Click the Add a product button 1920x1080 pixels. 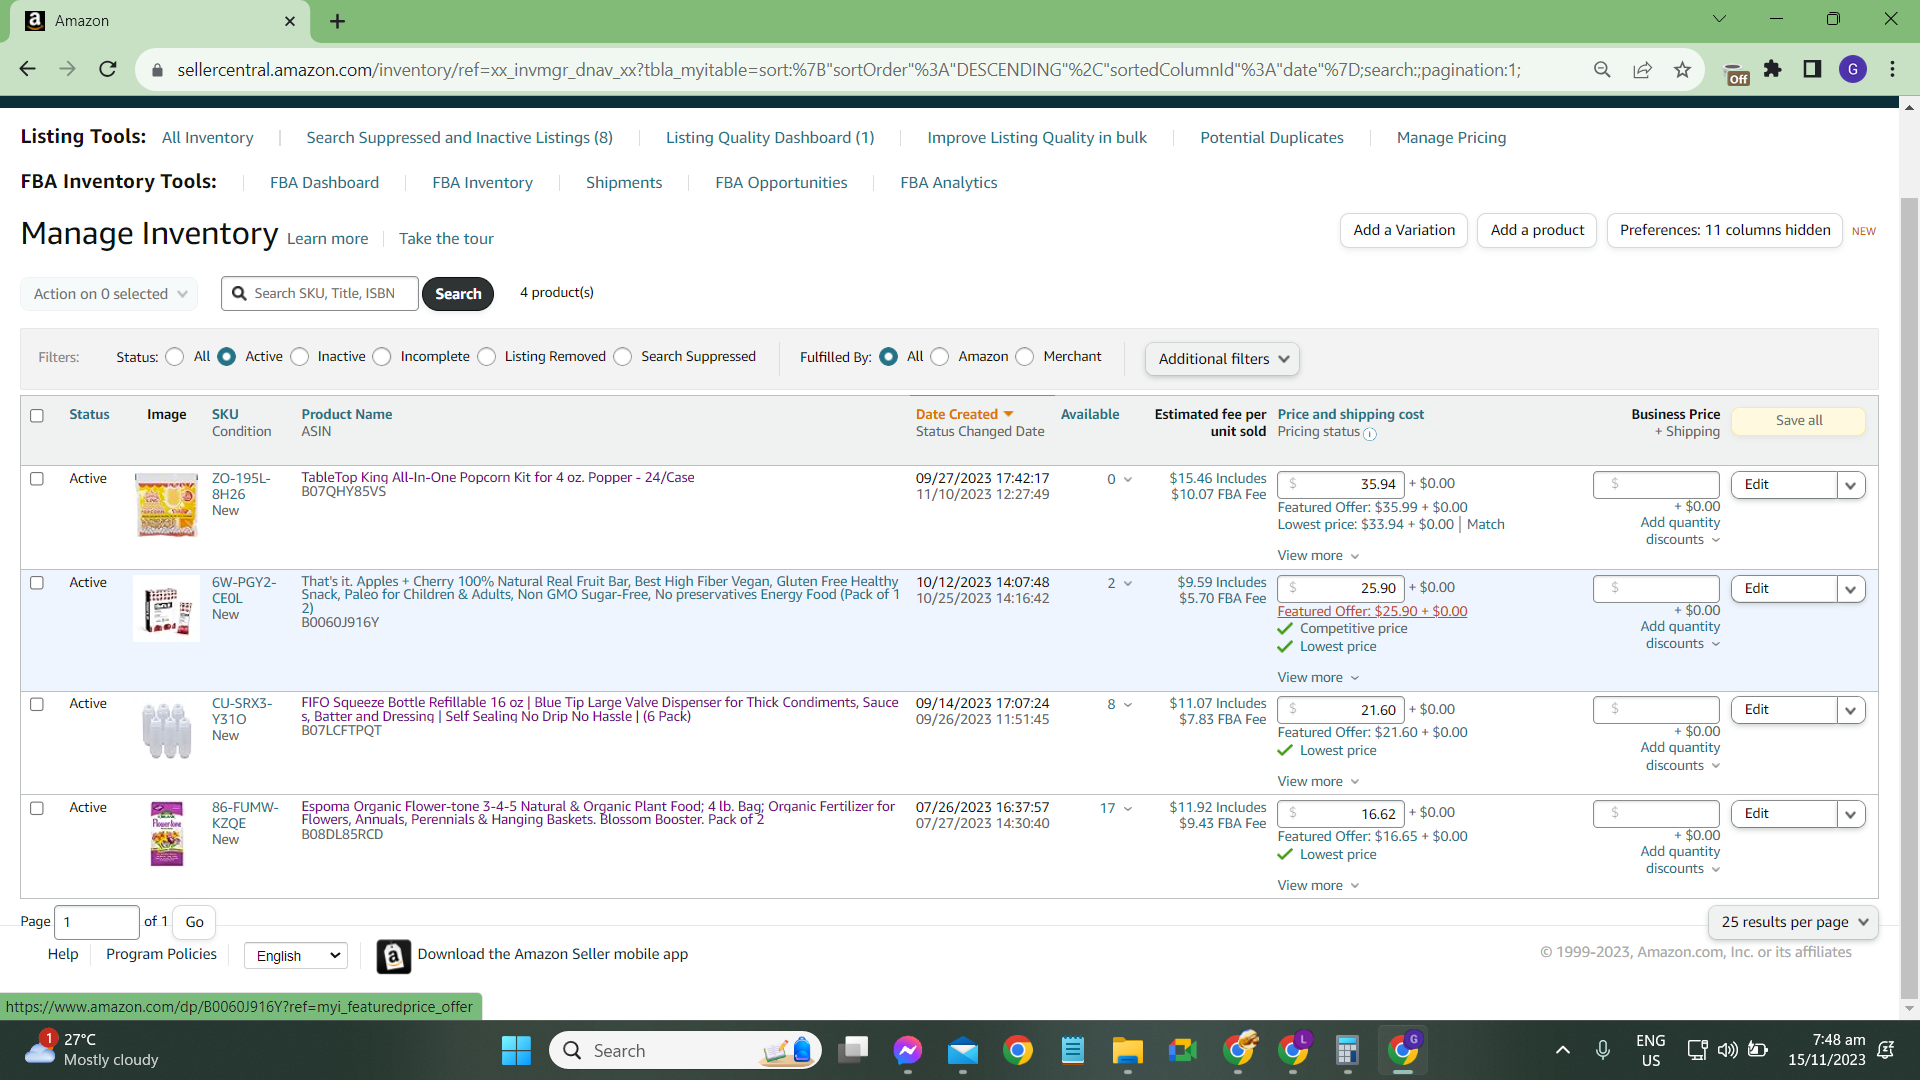coord(1537,230)
